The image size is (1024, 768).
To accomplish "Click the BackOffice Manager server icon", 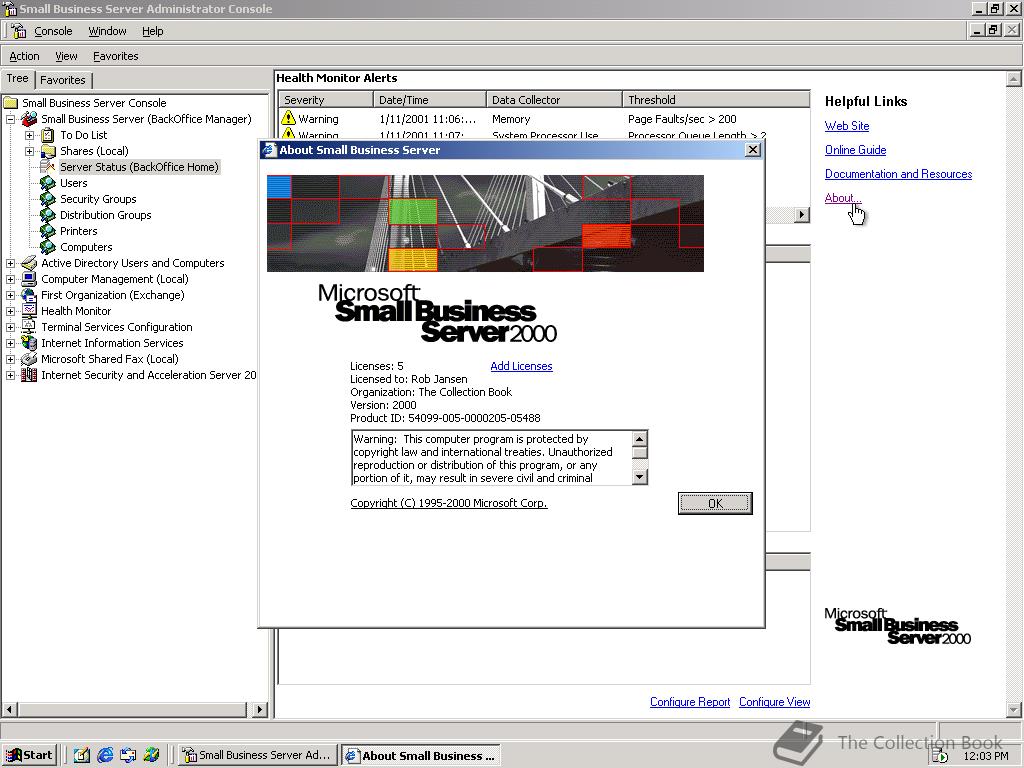I will click(x=29, y=119).
